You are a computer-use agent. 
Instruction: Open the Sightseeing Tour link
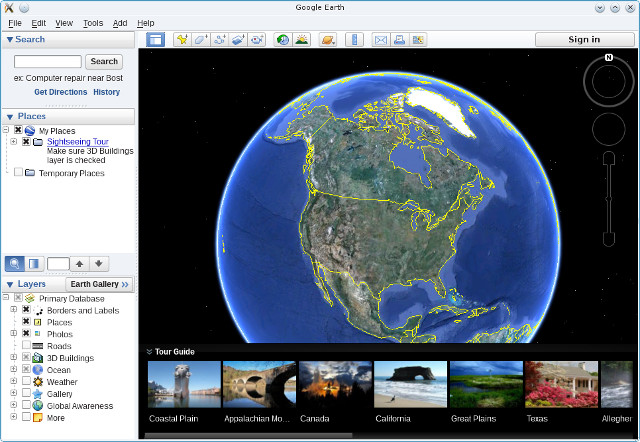tap(78, 142)
